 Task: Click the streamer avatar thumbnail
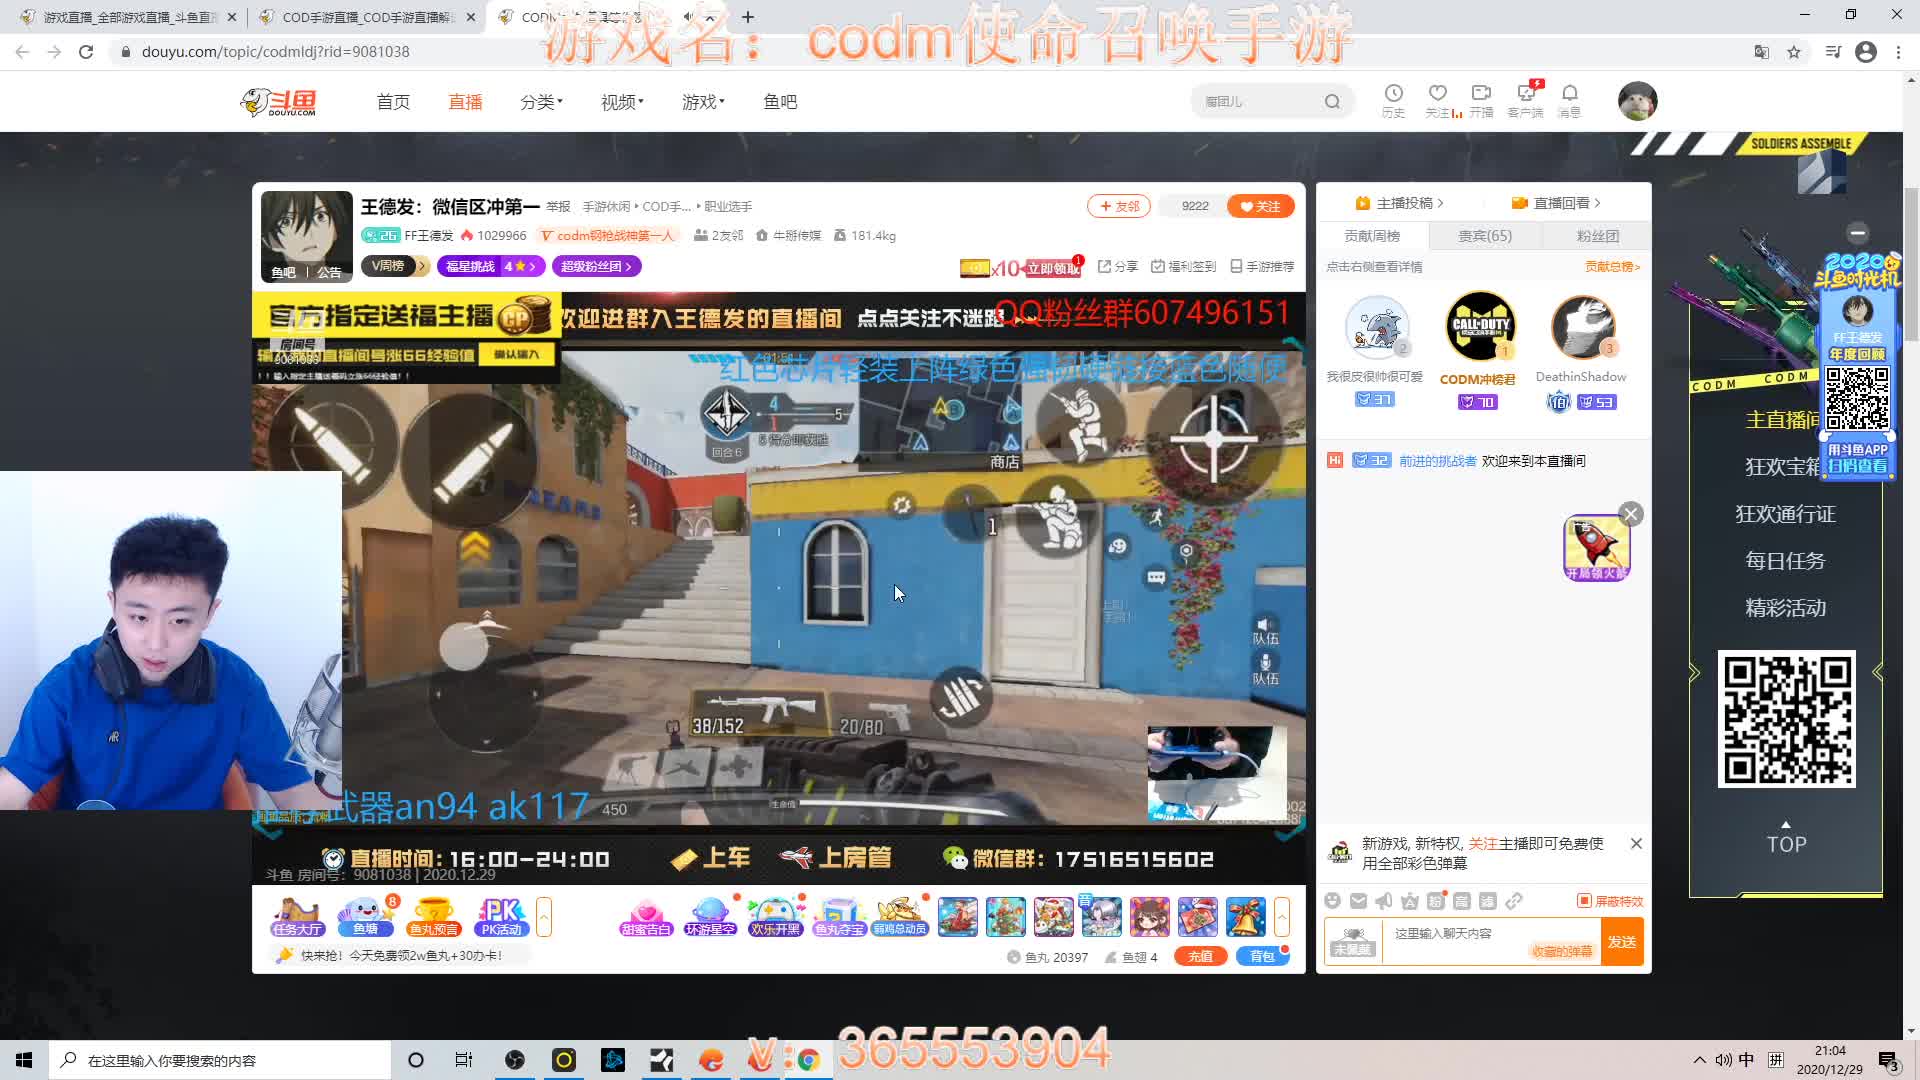[307, 237]
